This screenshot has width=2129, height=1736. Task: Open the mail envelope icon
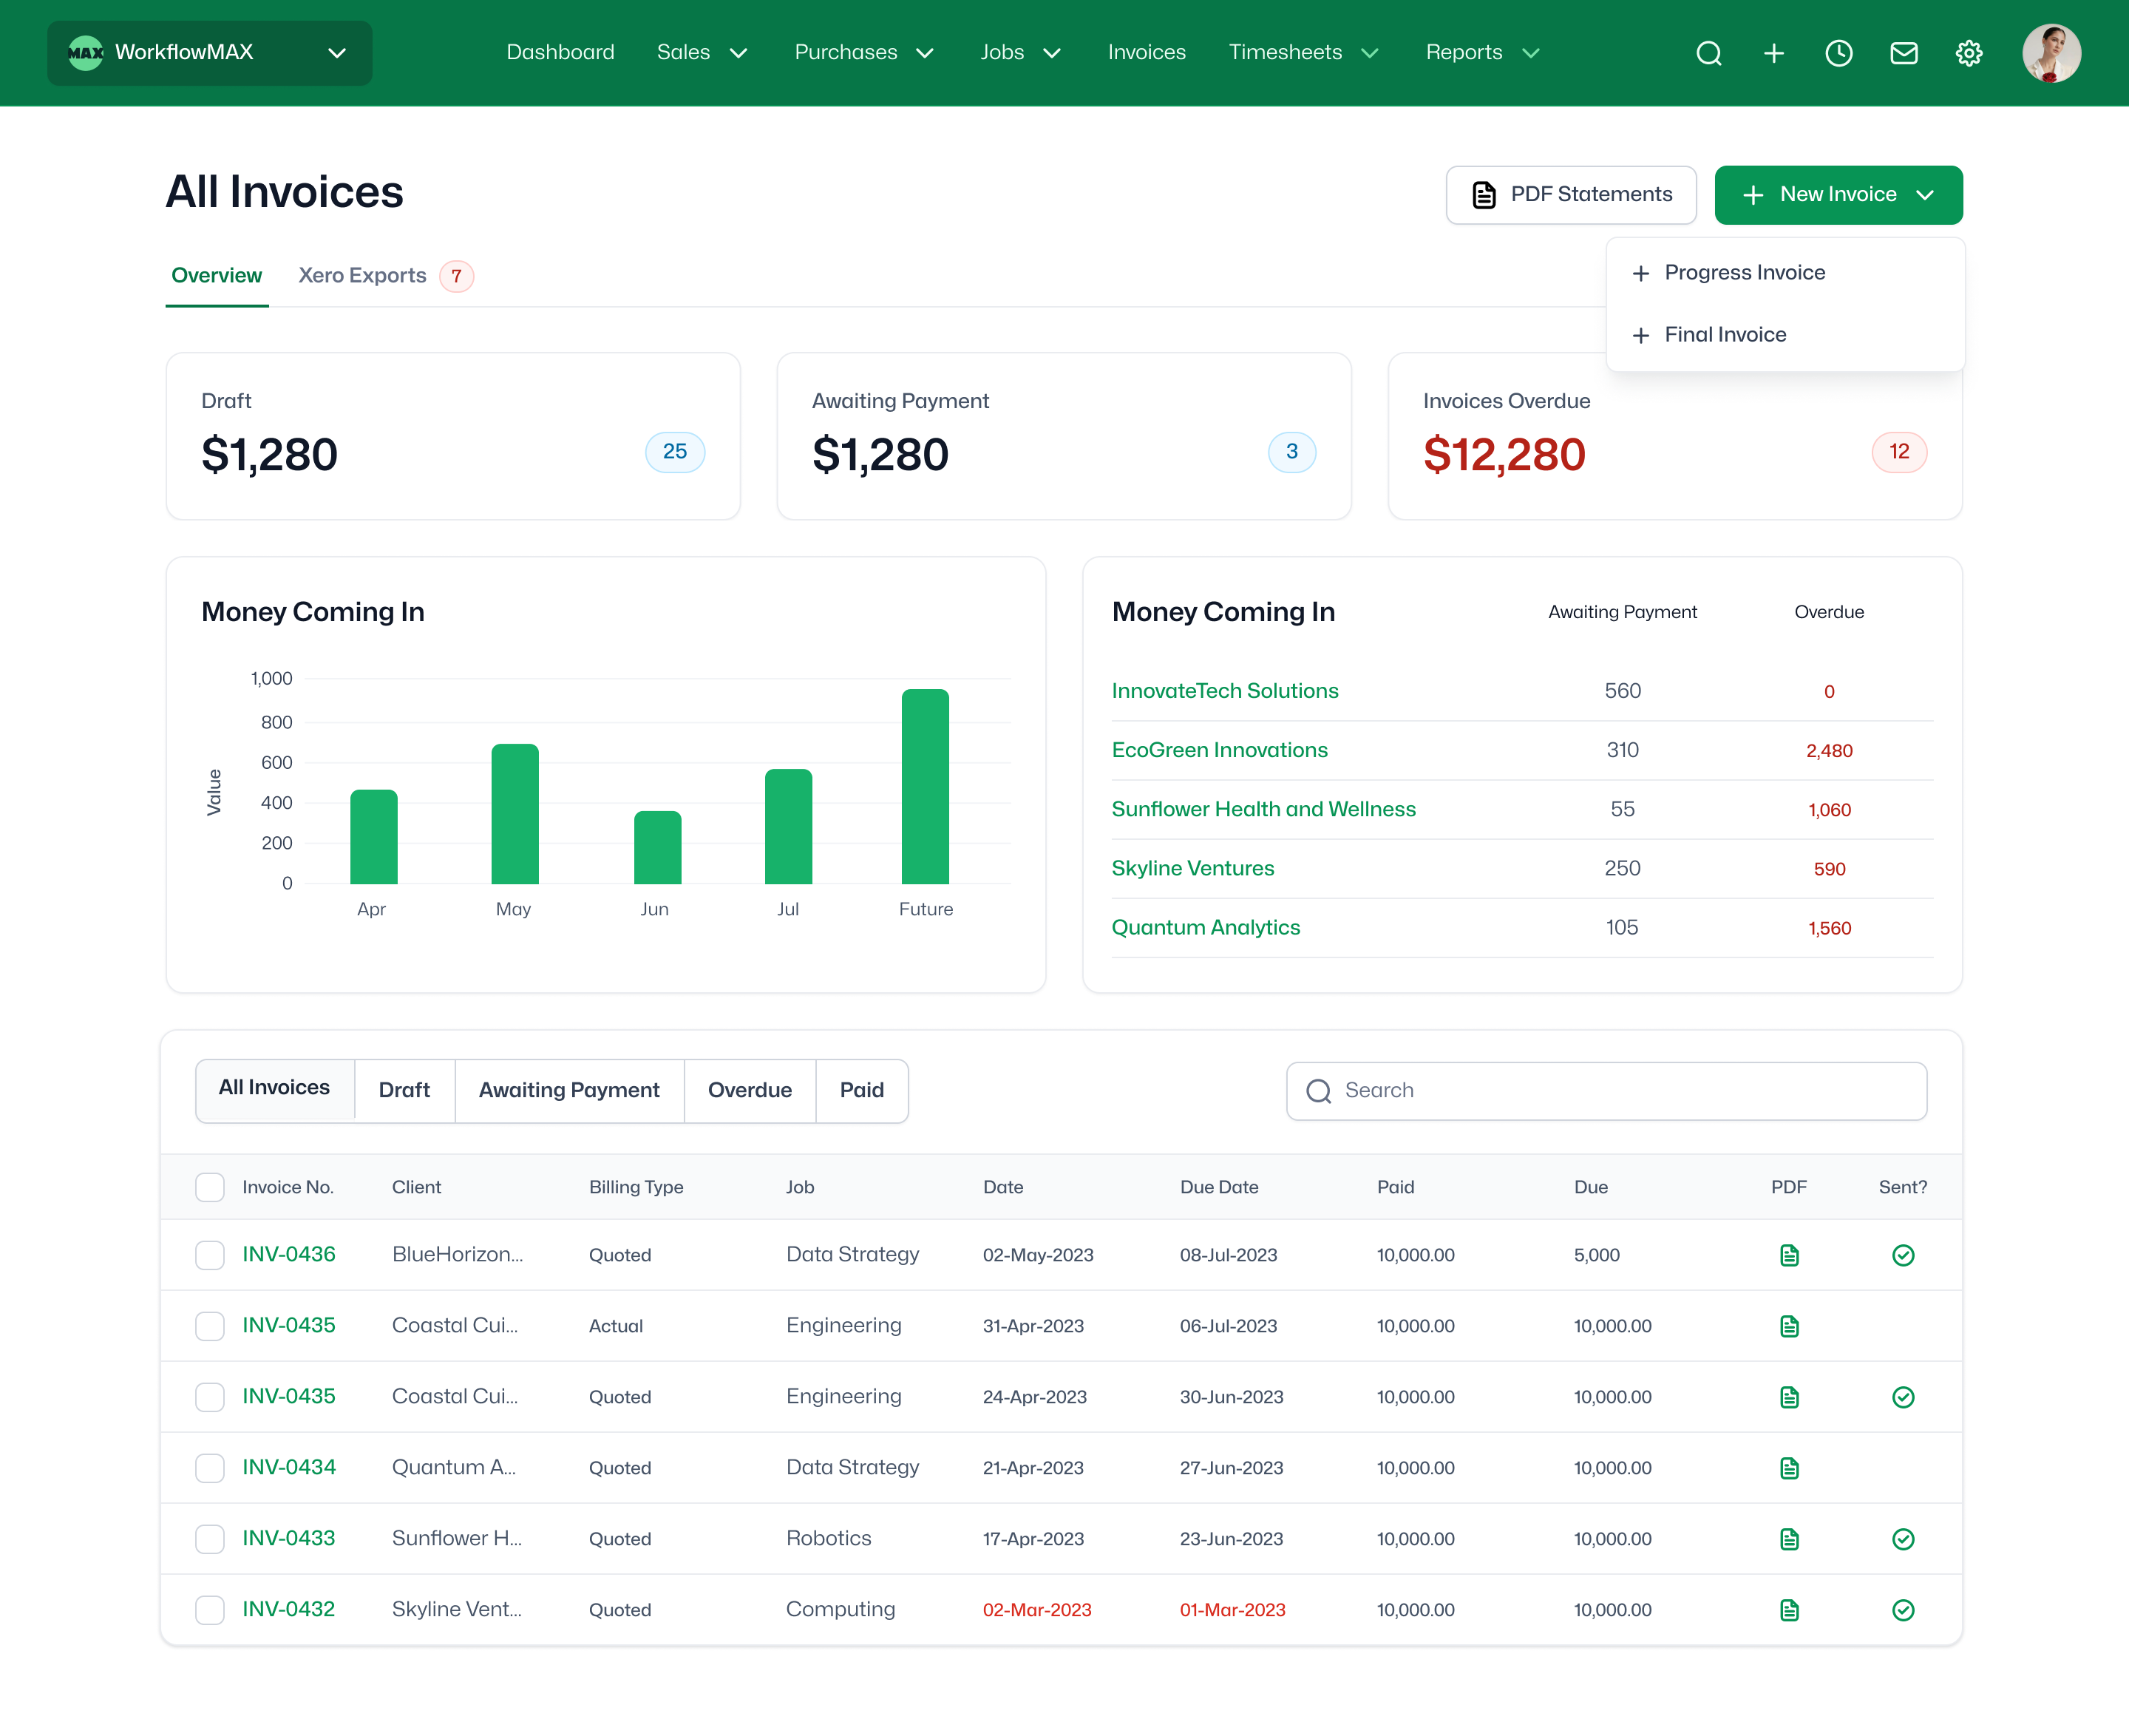click(x=1903, y=53)
